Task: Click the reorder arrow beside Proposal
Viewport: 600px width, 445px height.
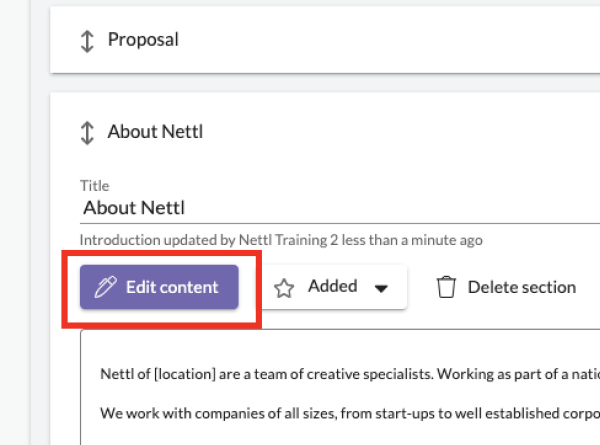Action: 87,41
